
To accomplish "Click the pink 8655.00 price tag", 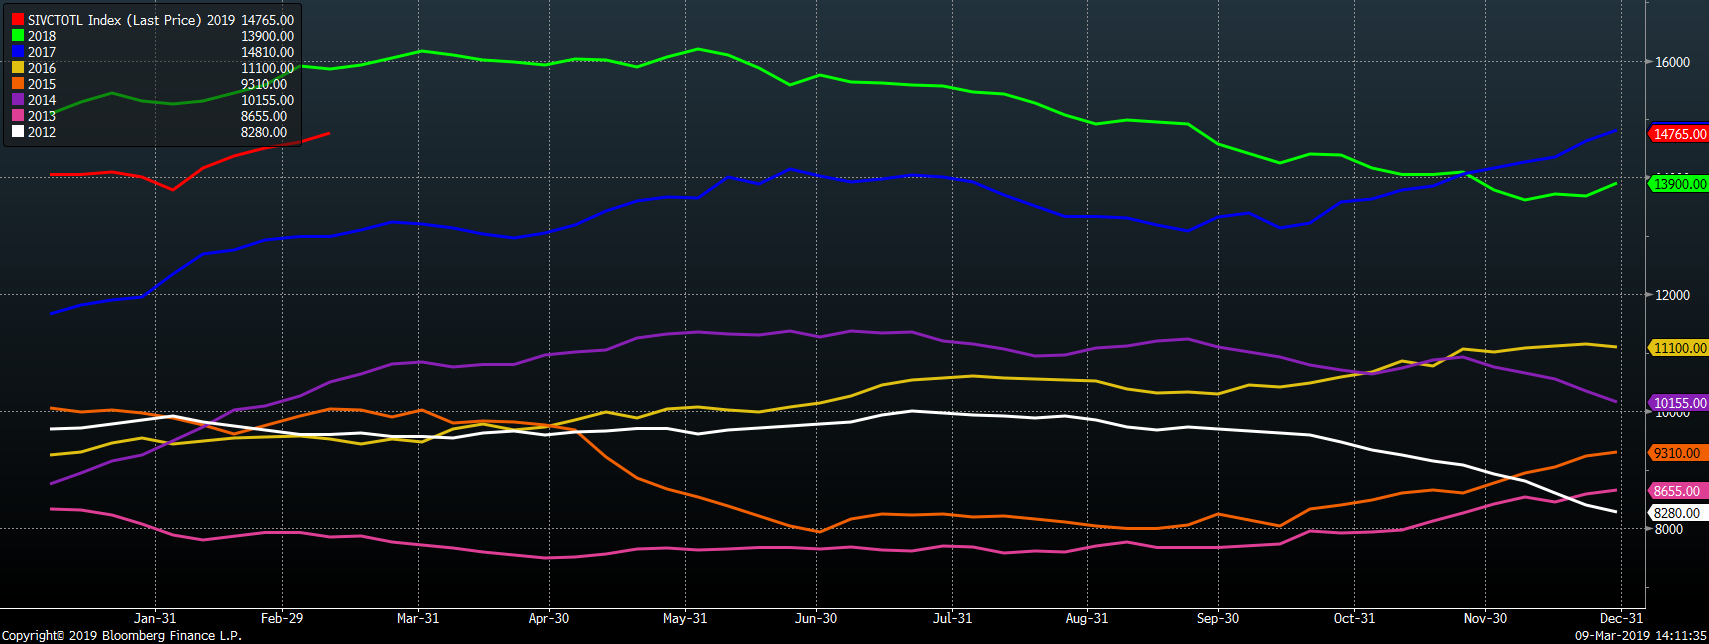I will click(1677, 491).
